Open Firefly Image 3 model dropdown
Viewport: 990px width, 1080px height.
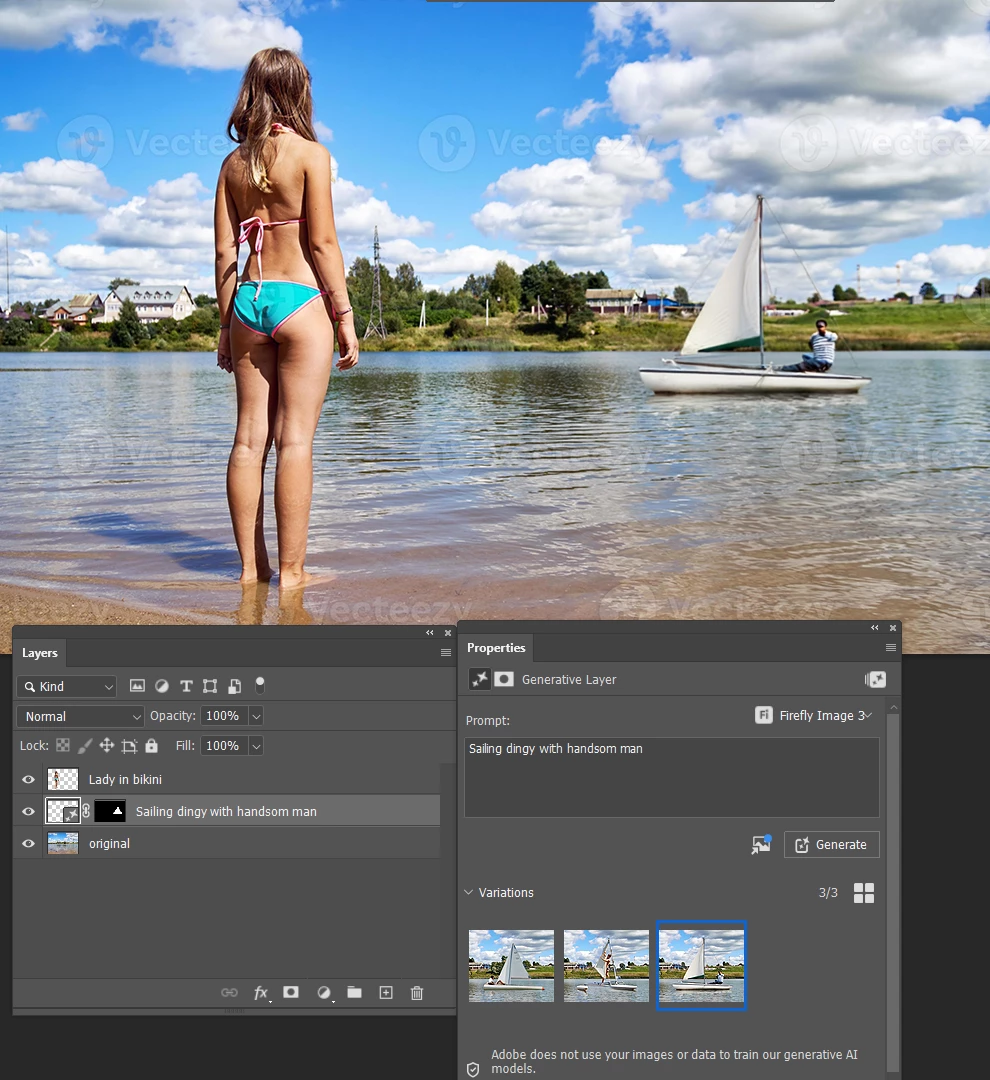click(x=814, y=715)
